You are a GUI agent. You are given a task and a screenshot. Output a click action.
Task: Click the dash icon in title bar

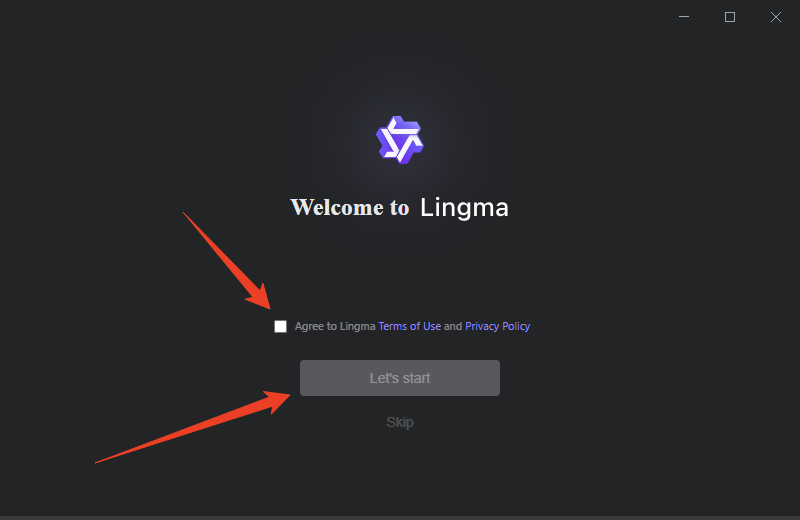pyautogui.click(x=684, y=17)
